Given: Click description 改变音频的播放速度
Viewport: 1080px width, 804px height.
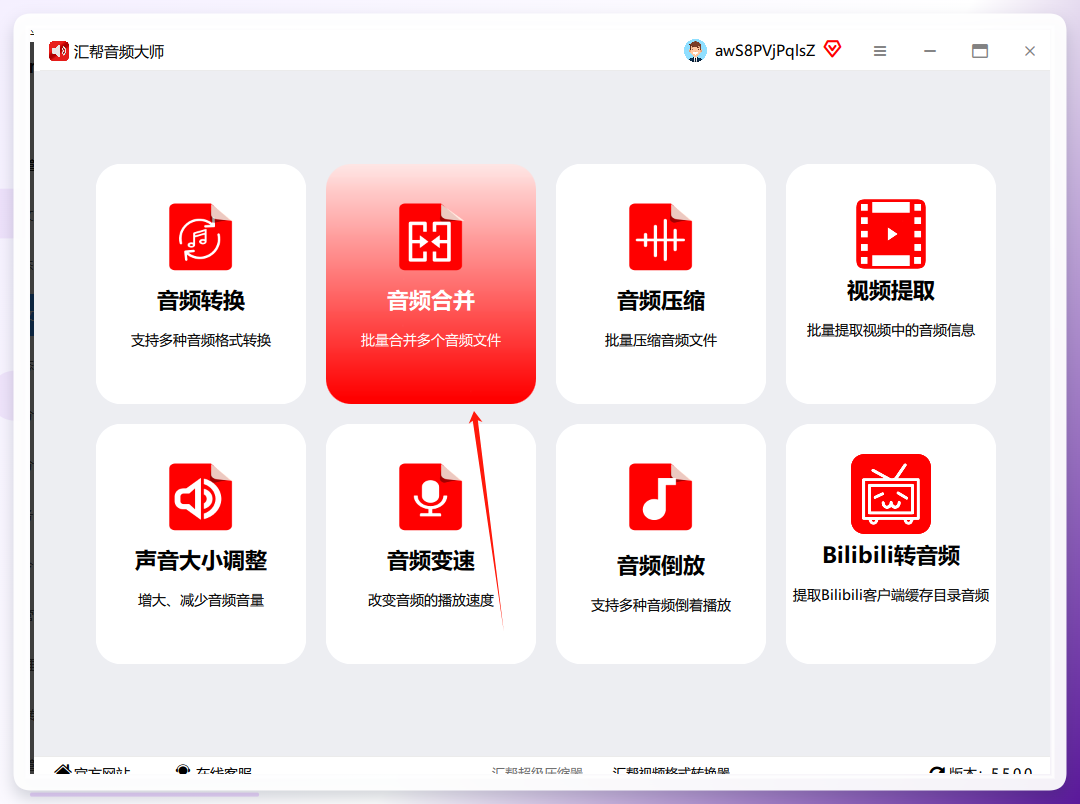Looking at the screenshot, I should pos(430,601).
